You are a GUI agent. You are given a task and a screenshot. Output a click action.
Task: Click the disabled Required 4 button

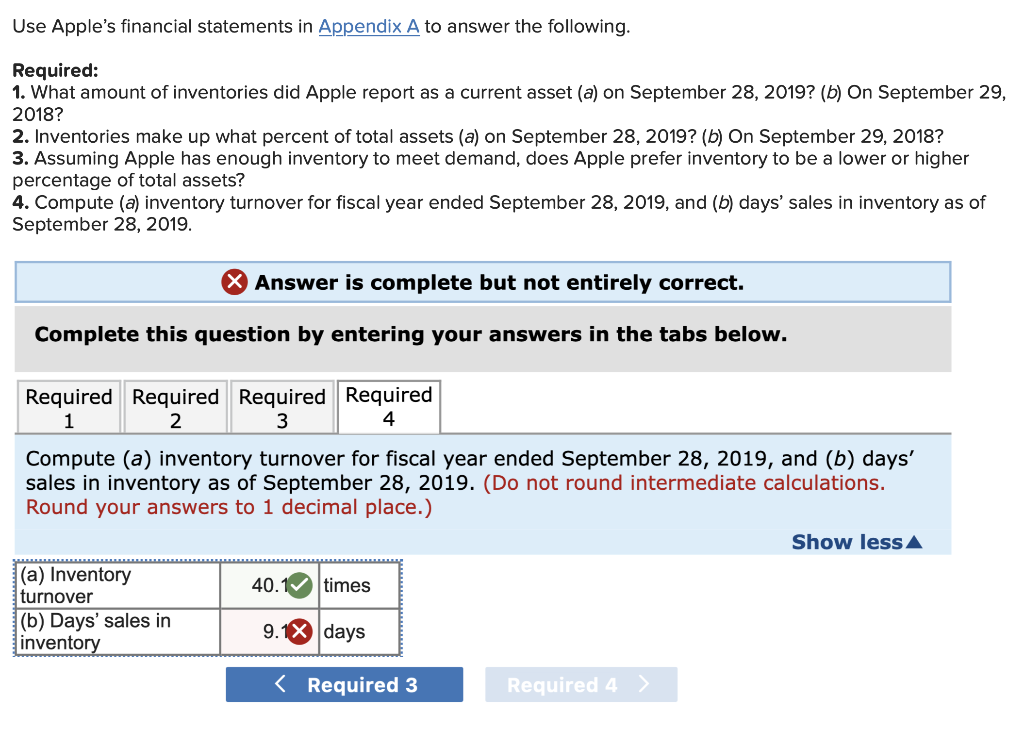(x=581, y=684)
